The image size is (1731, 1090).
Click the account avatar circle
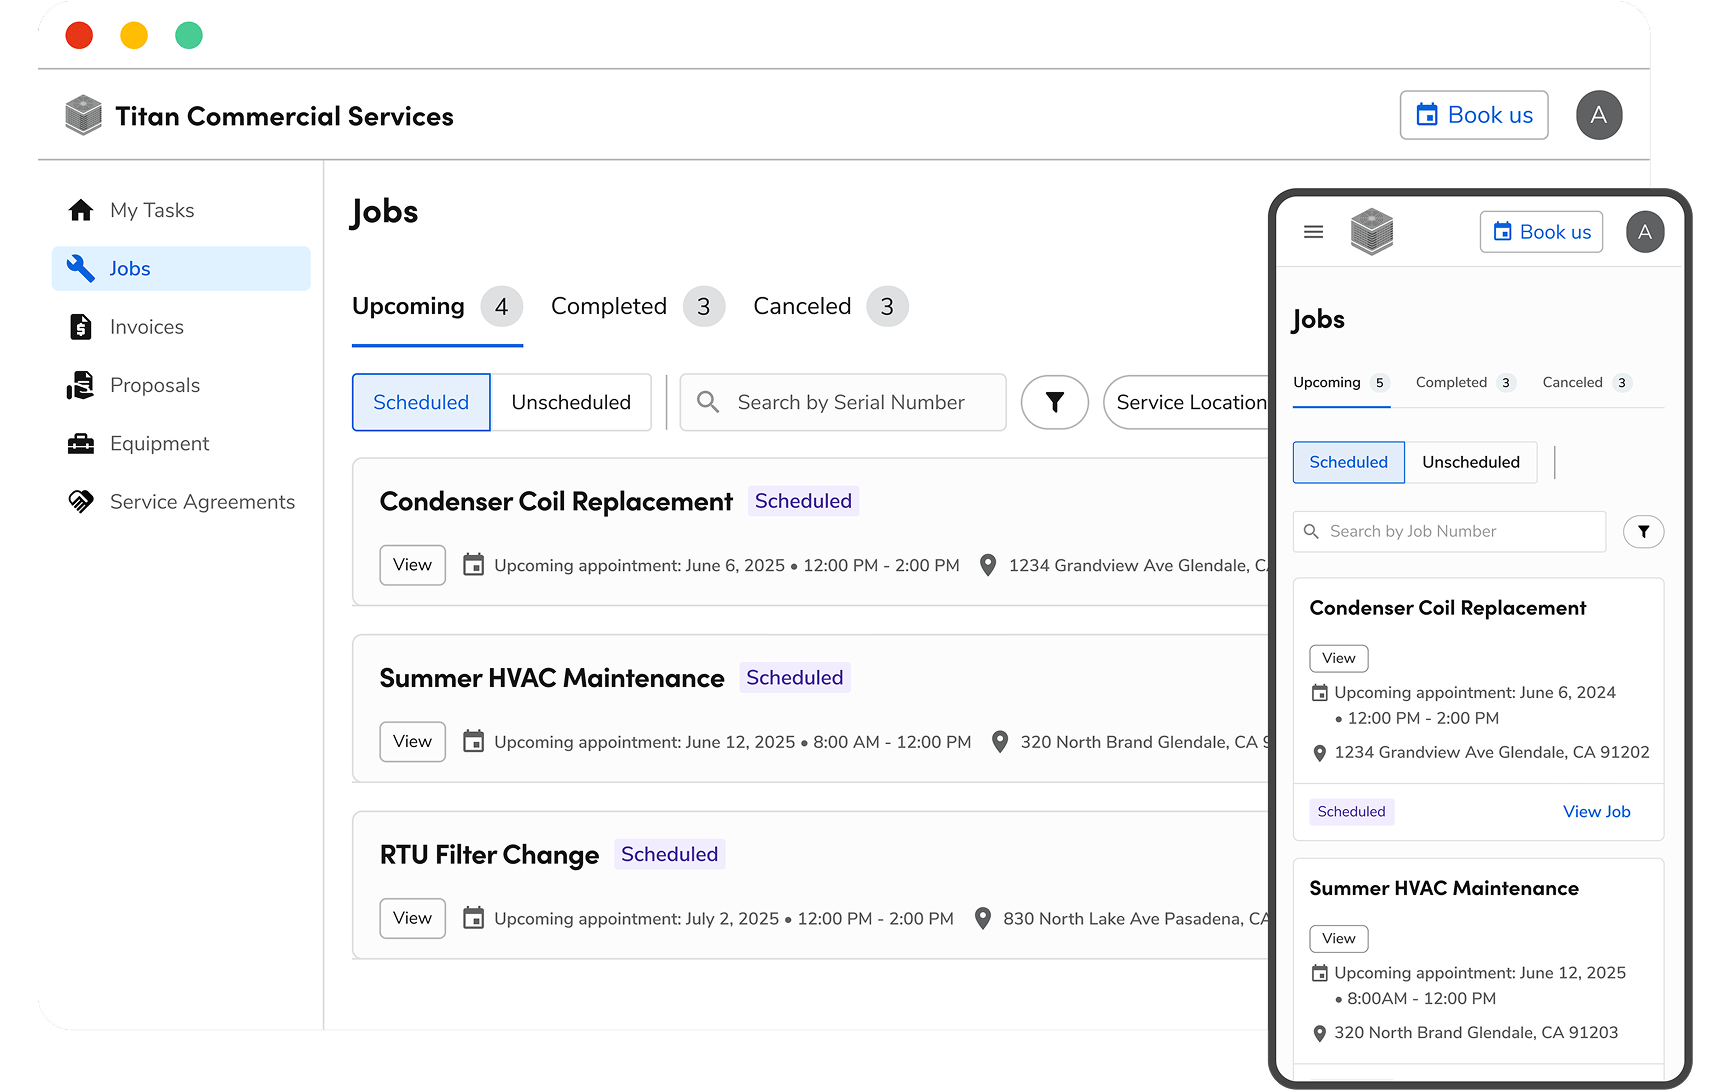pos(1599,115)
